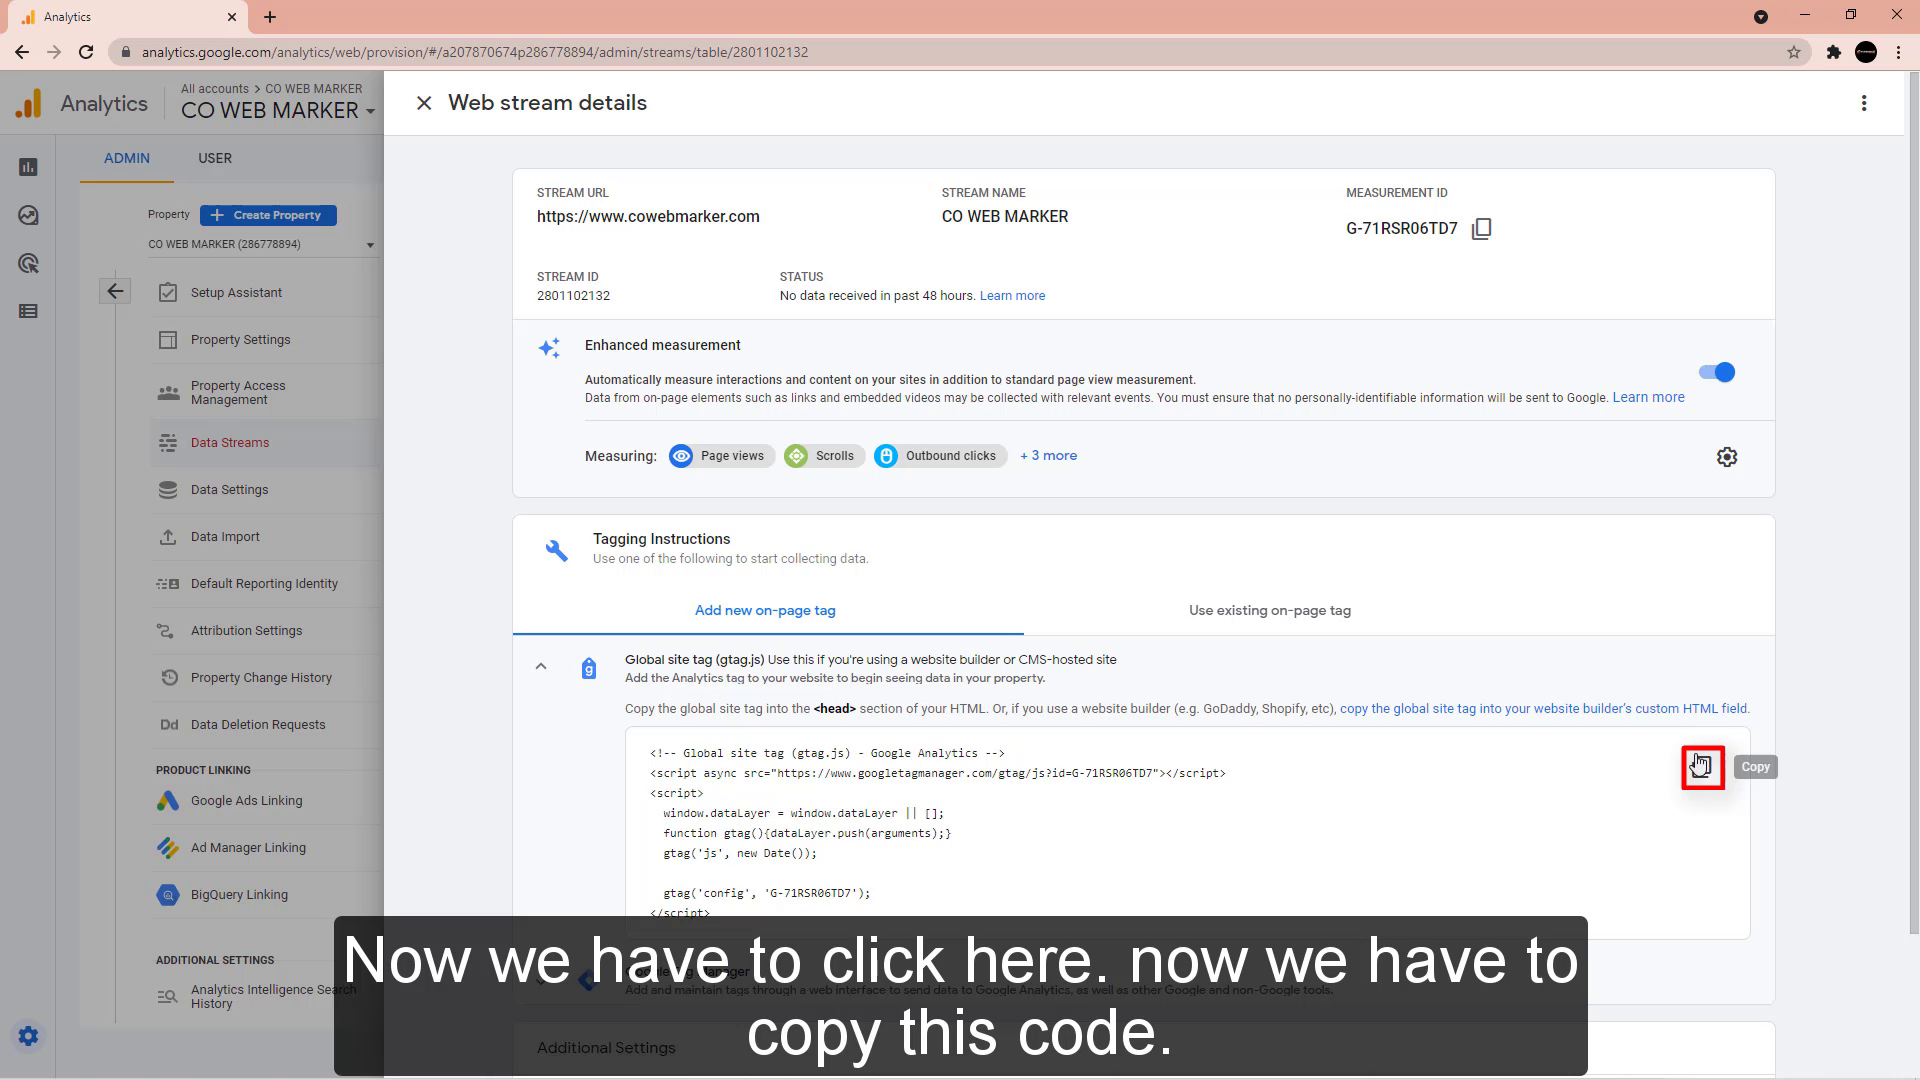Image resolution: width=1920 pixels, height=1080 pixels.
Task: Click the All accounts breadcrumb
Action: [x=215, y=89]
